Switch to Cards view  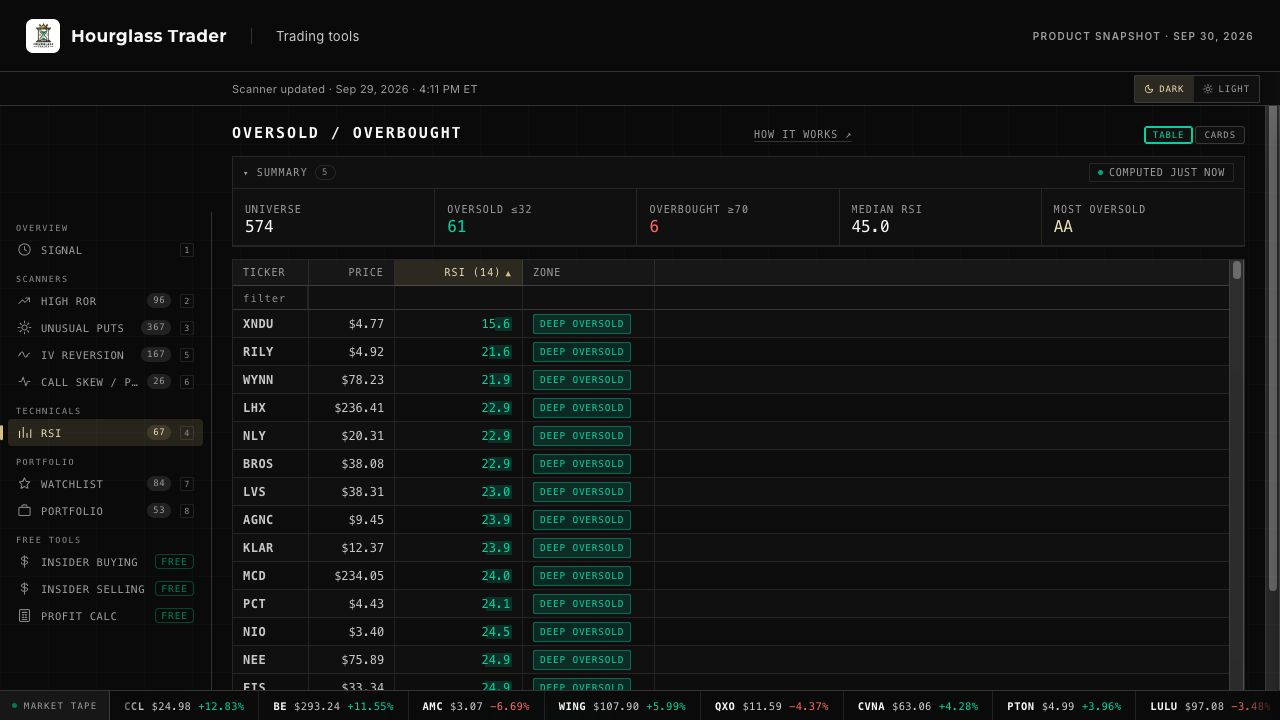(x=1220, y=135)
